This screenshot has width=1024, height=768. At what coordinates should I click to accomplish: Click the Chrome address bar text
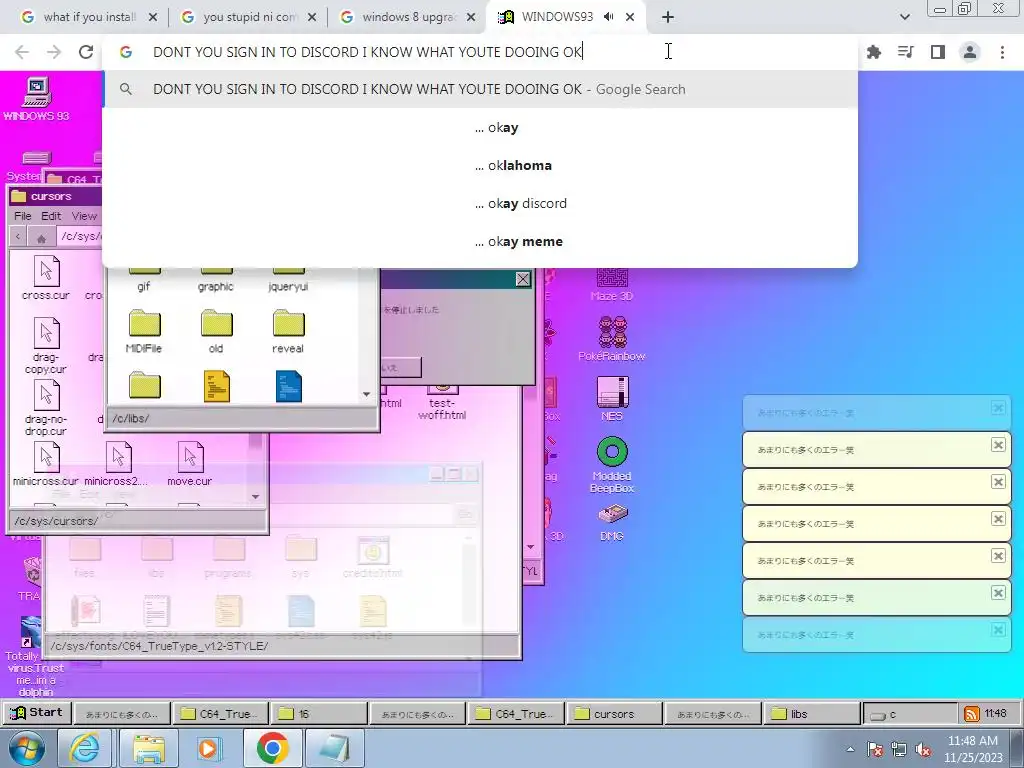pyautogui.click(x=367, y=52)
